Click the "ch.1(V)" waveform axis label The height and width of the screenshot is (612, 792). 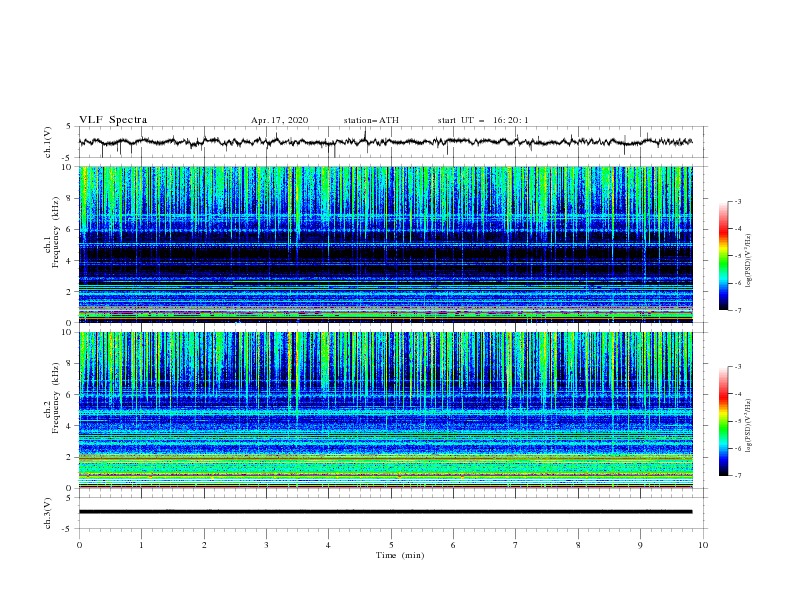(x=48, y=142)
